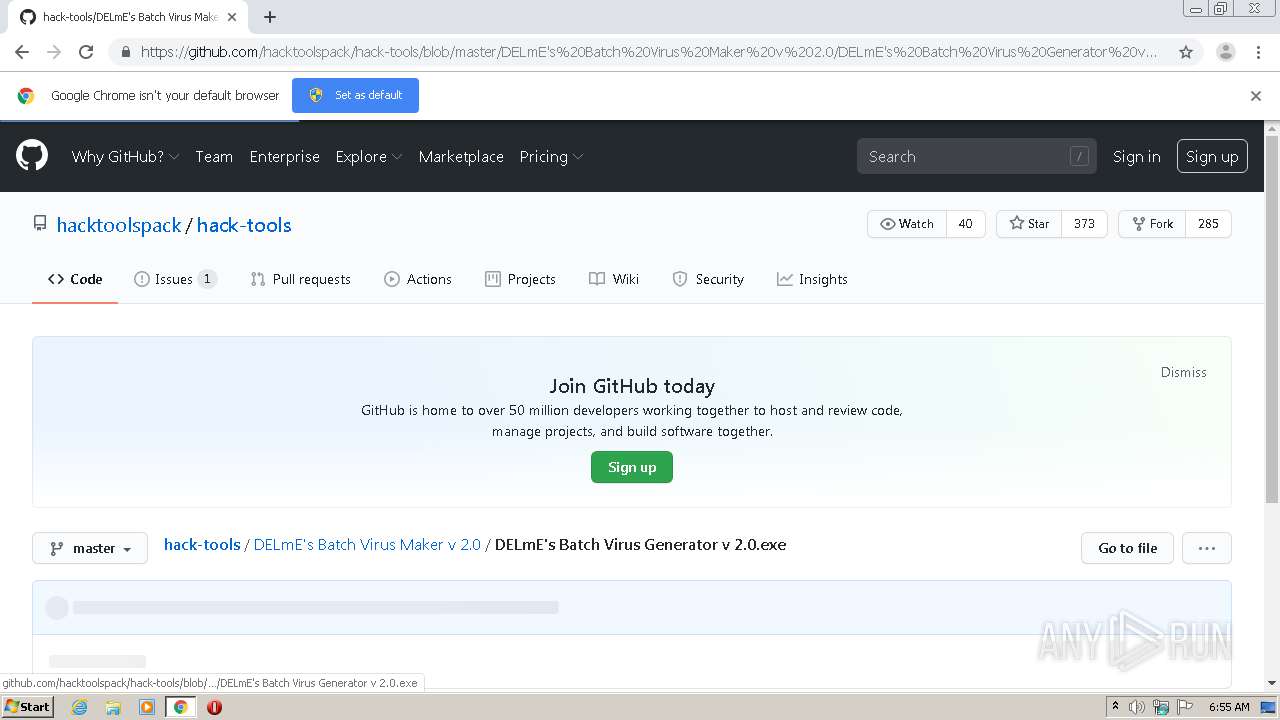
Task: Open a new browser tab
Action: (270, 17)
